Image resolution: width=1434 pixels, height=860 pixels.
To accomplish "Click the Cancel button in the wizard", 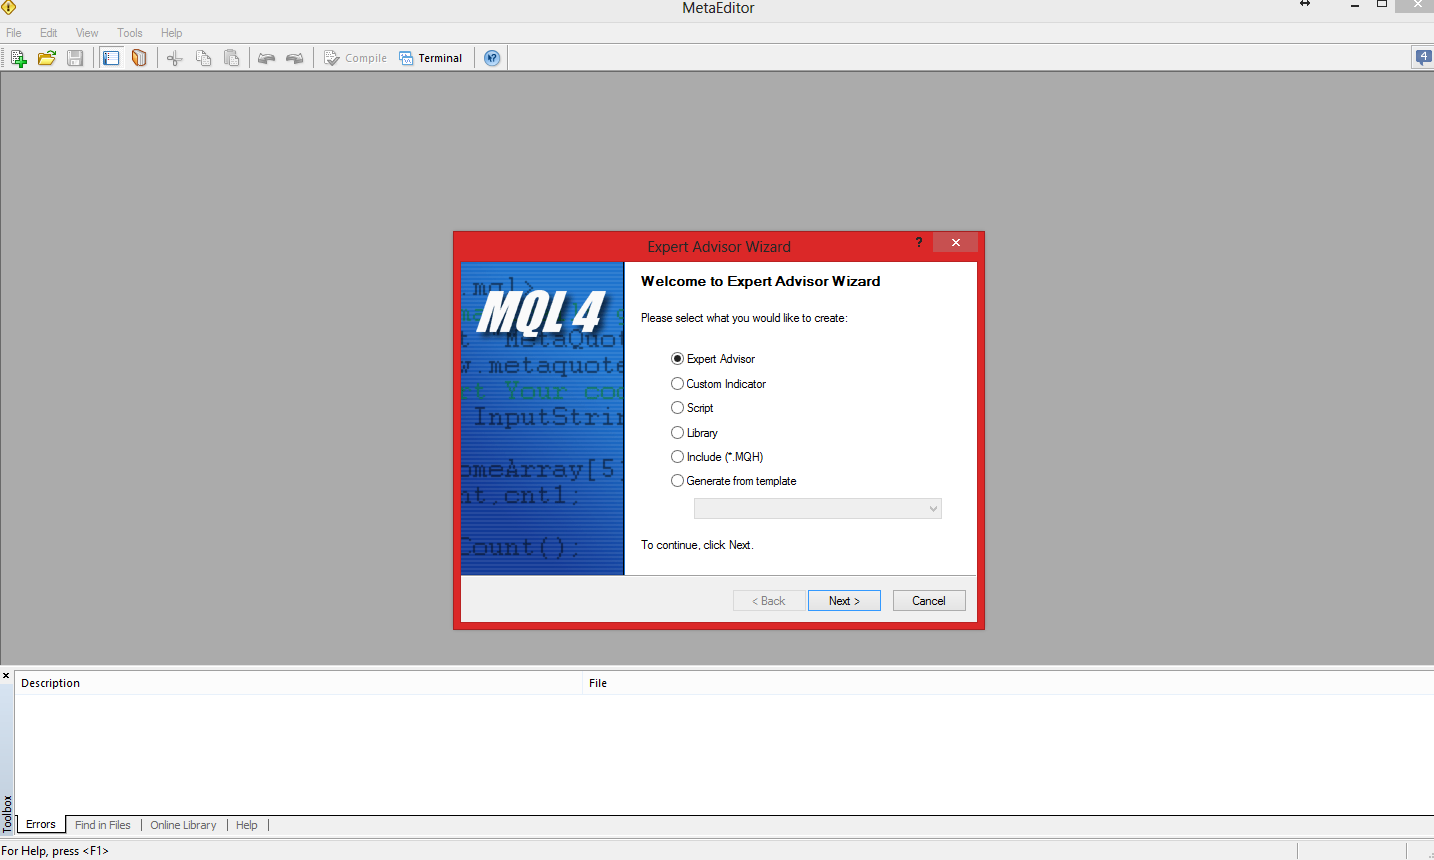I will pyautogui.click(x=929, y=601).
